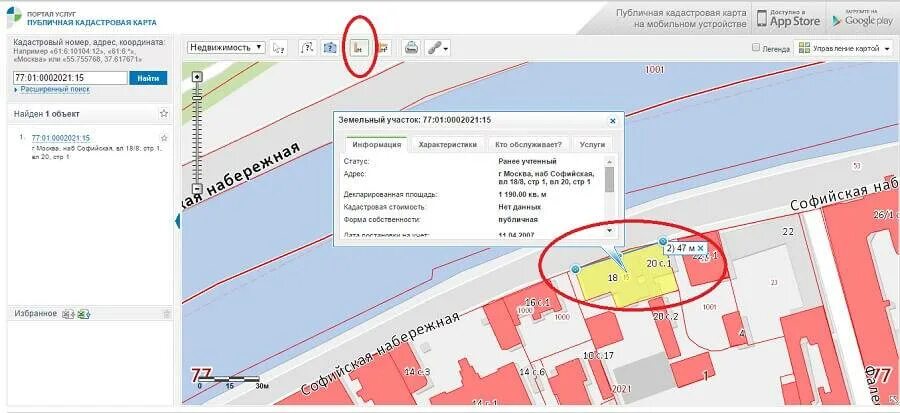900x413 pixels.
Task: Activate the area measurement tool
Action: (x=383, y=48)
